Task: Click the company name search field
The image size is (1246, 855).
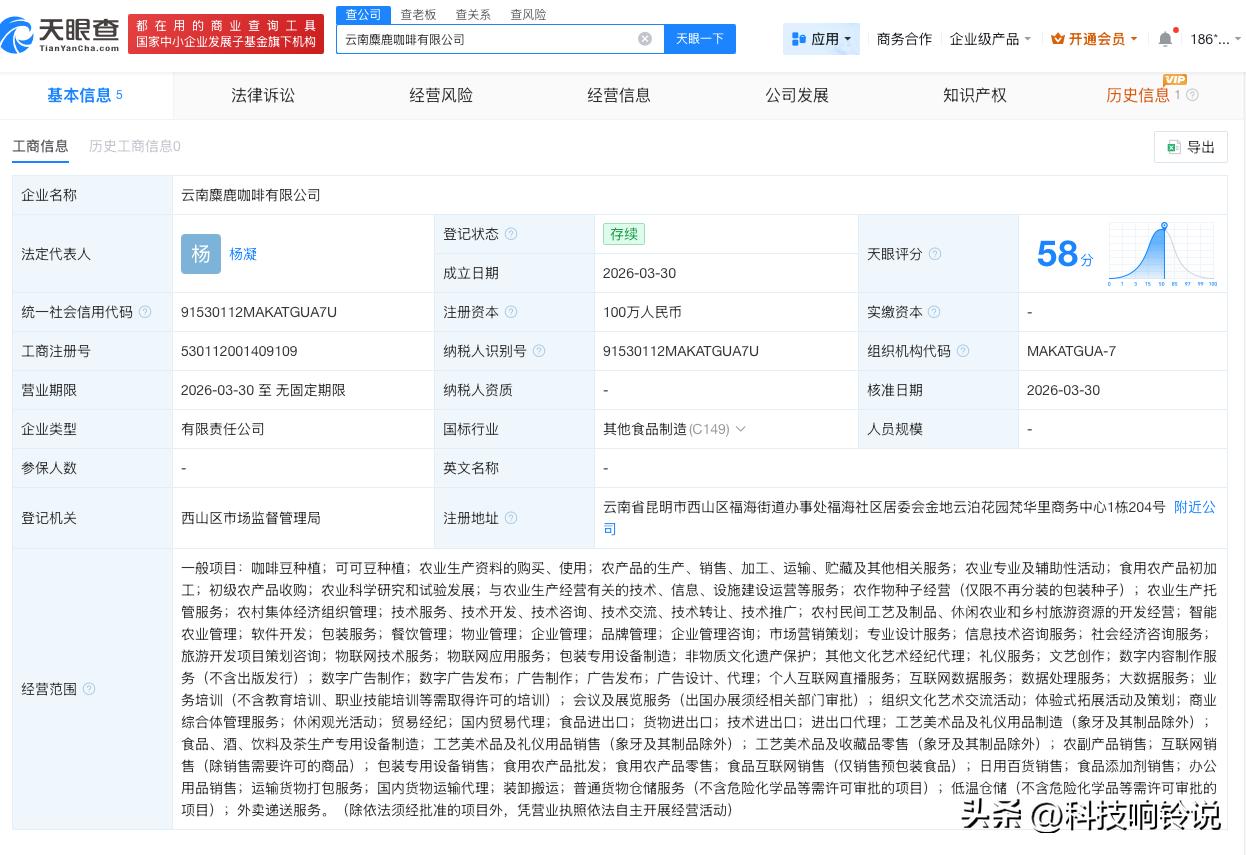Action: [x=485, y=39]
